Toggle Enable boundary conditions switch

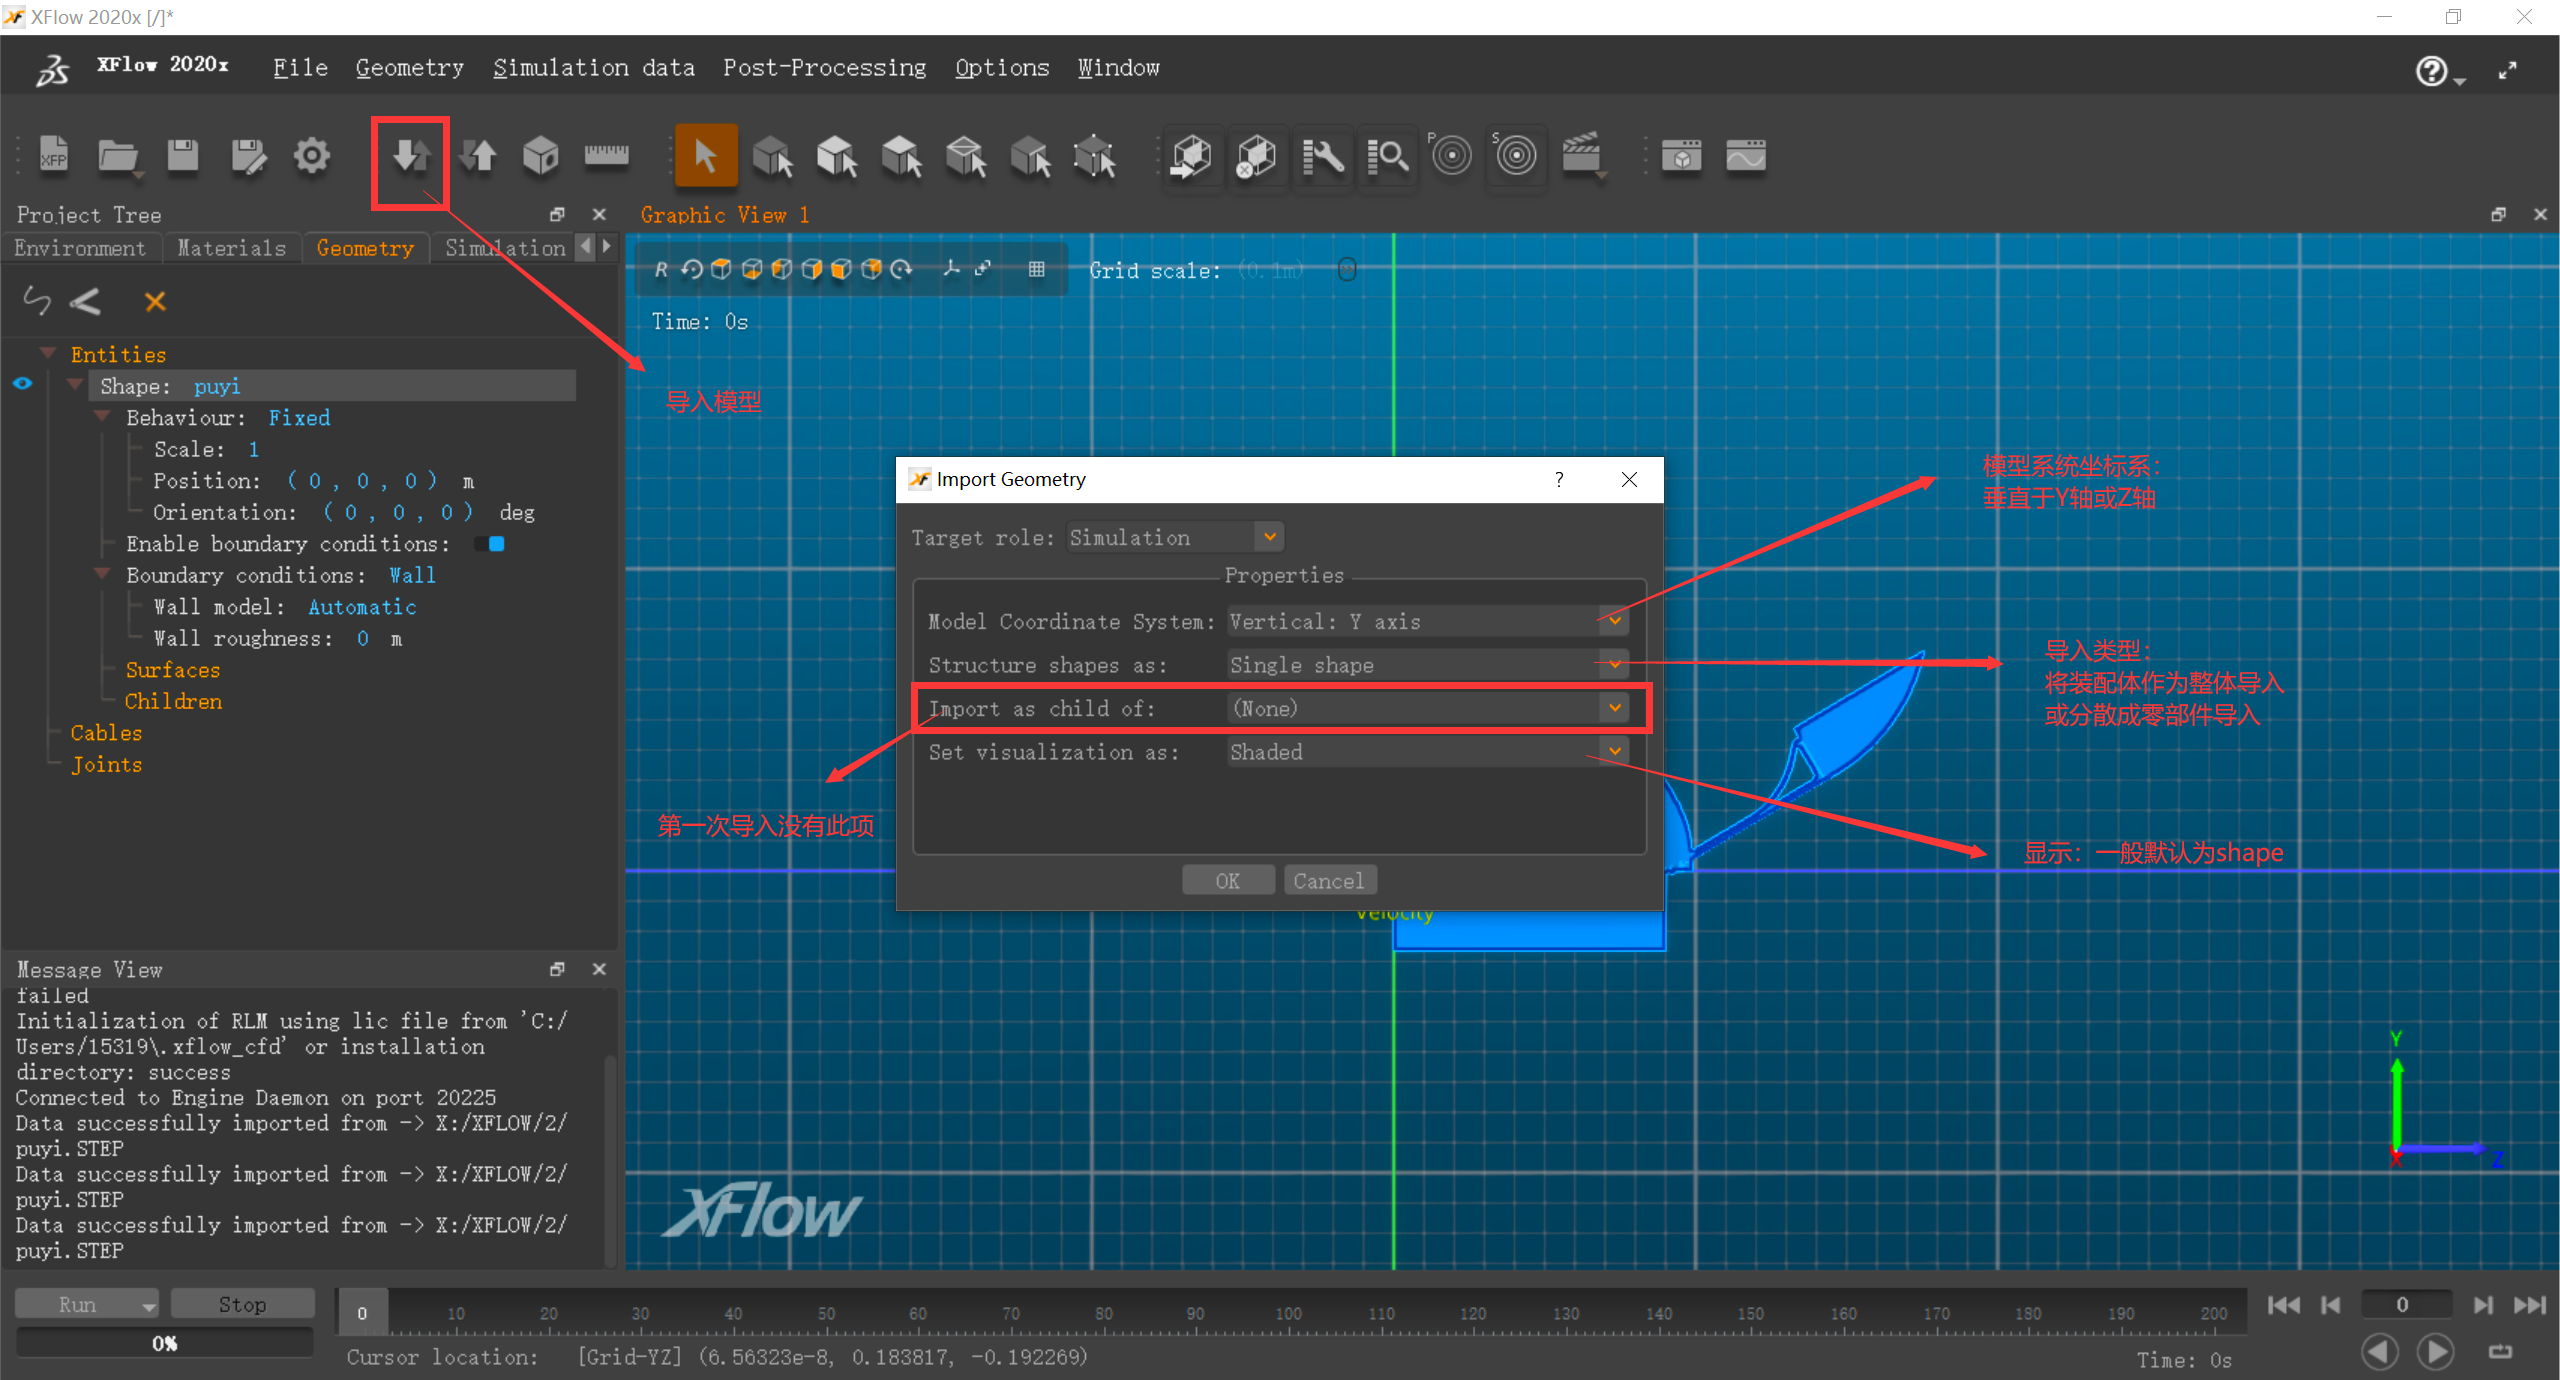tap(490, 543)
